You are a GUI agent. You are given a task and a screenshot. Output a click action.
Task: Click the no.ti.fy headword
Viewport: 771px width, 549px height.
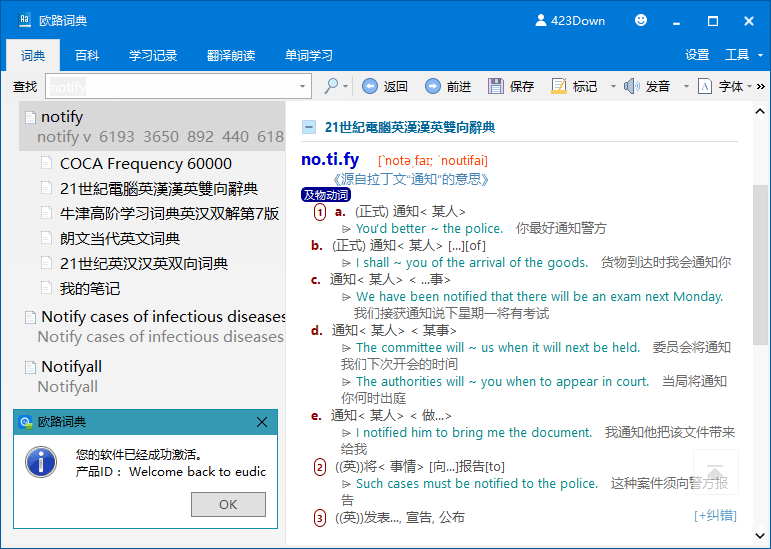point(330,159)
